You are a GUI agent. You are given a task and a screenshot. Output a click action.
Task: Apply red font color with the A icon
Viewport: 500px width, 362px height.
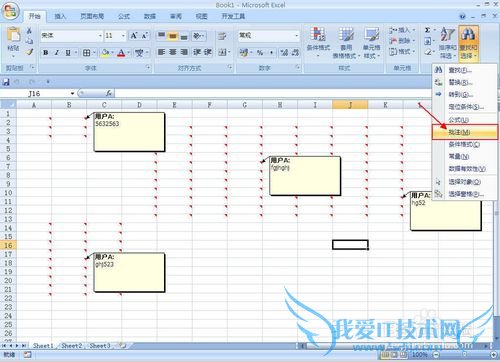tap(121, 53)
